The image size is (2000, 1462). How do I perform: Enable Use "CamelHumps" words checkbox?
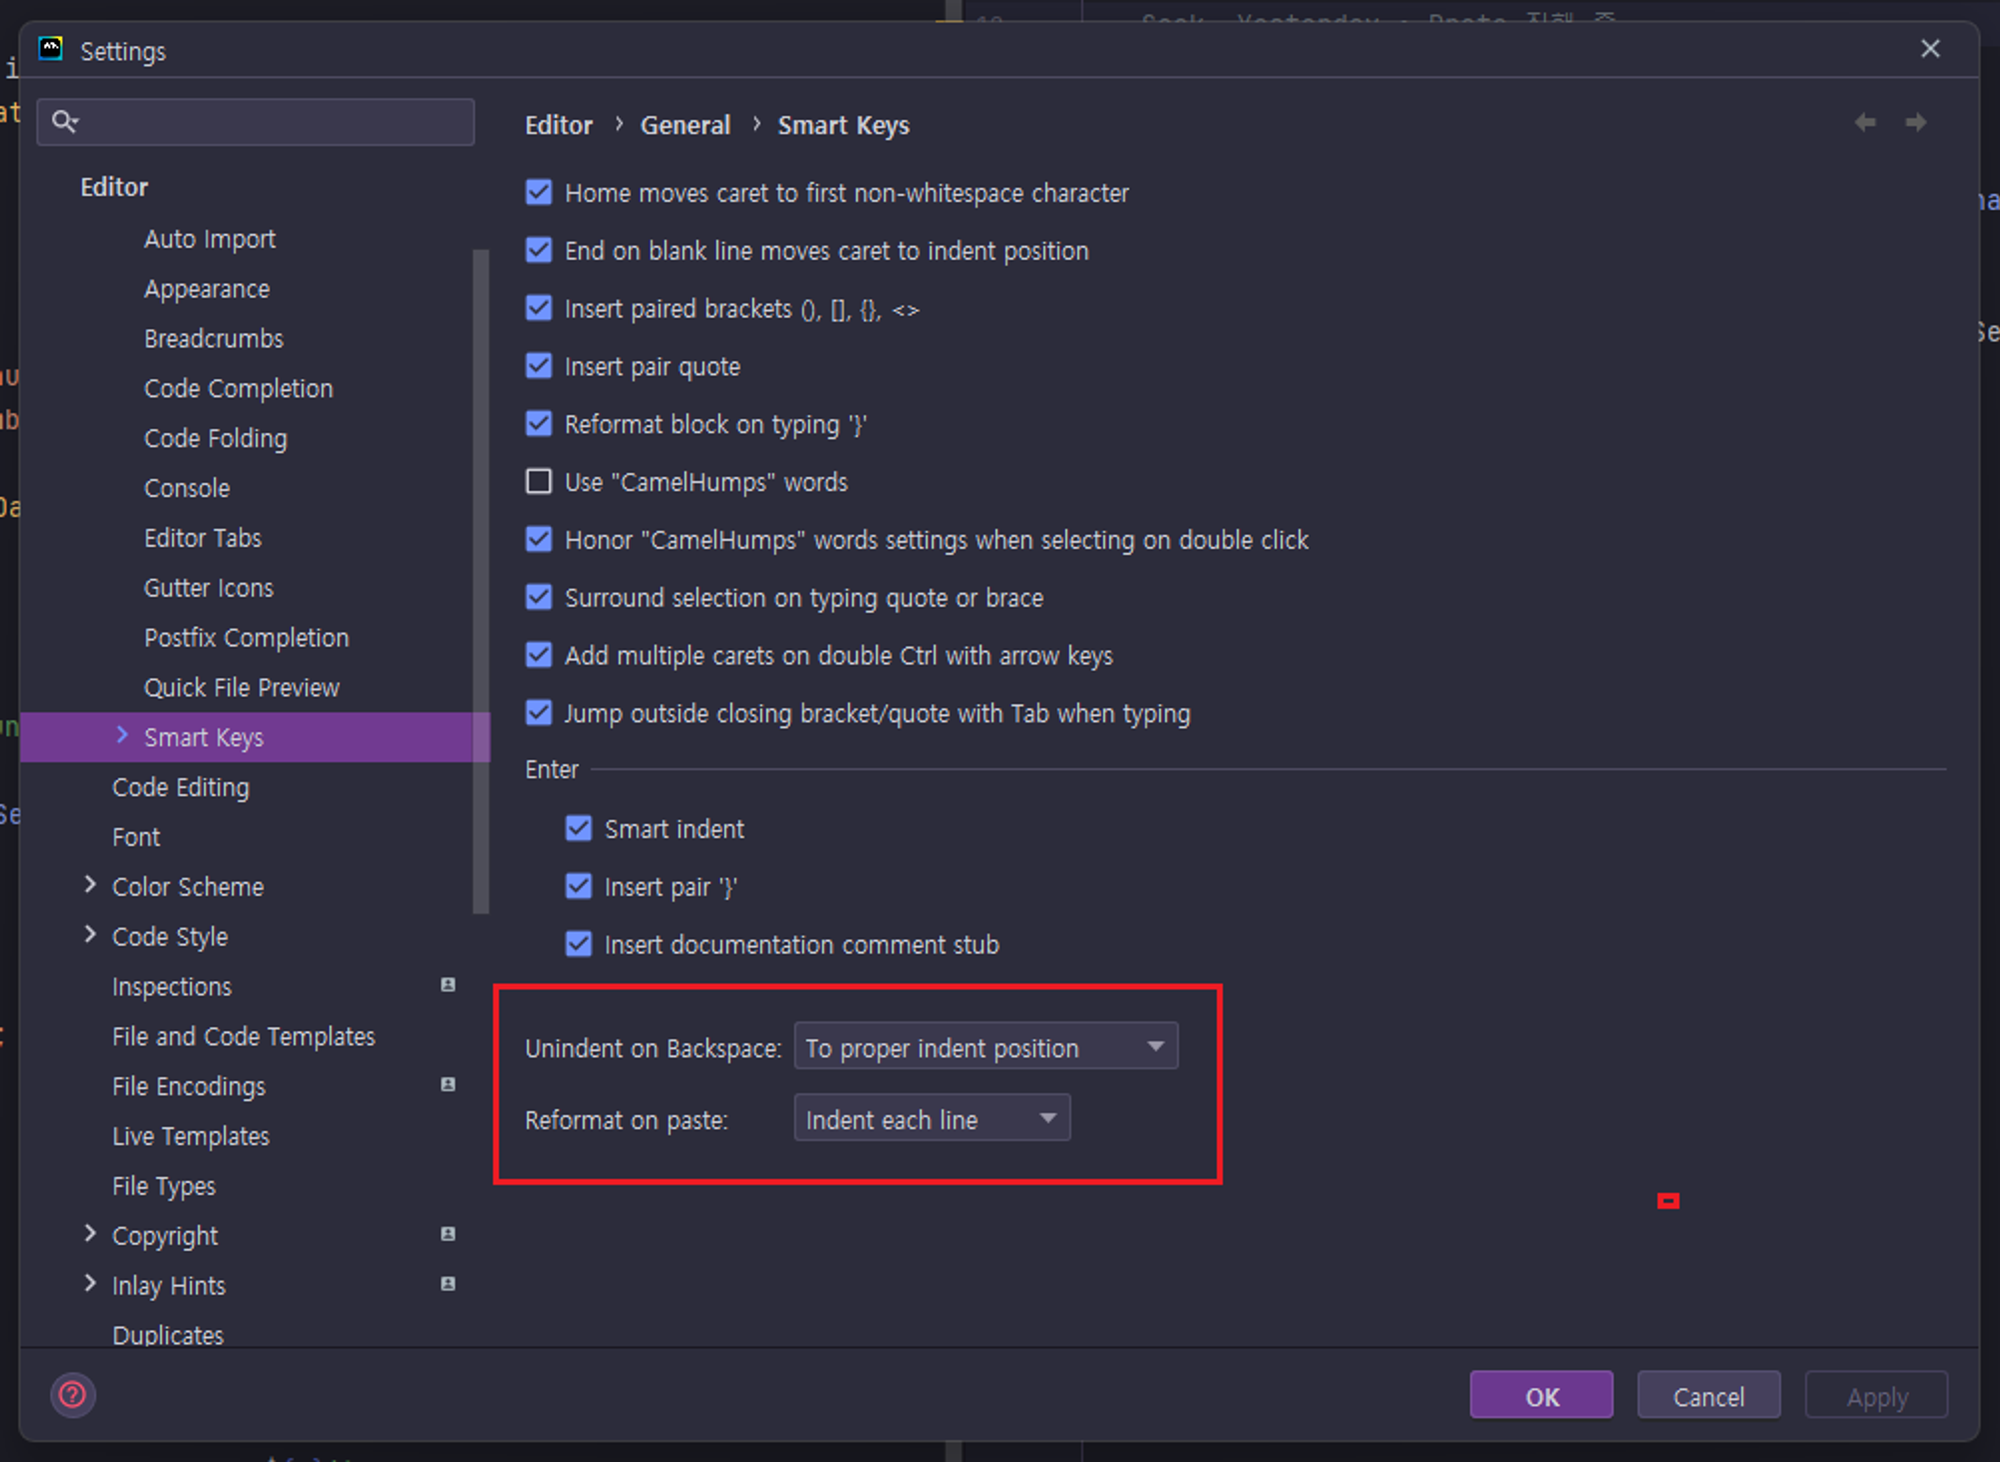point(539,482)
